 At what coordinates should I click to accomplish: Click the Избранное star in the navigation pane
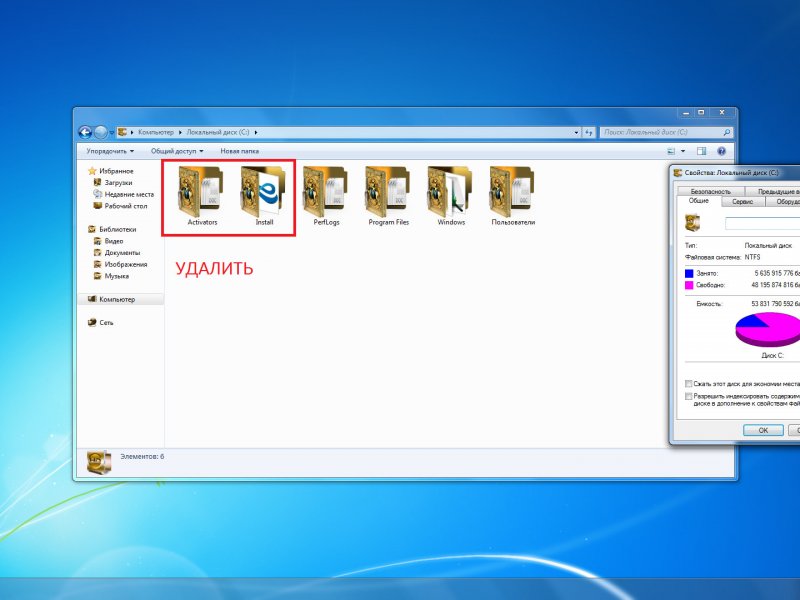coord(92,171)
